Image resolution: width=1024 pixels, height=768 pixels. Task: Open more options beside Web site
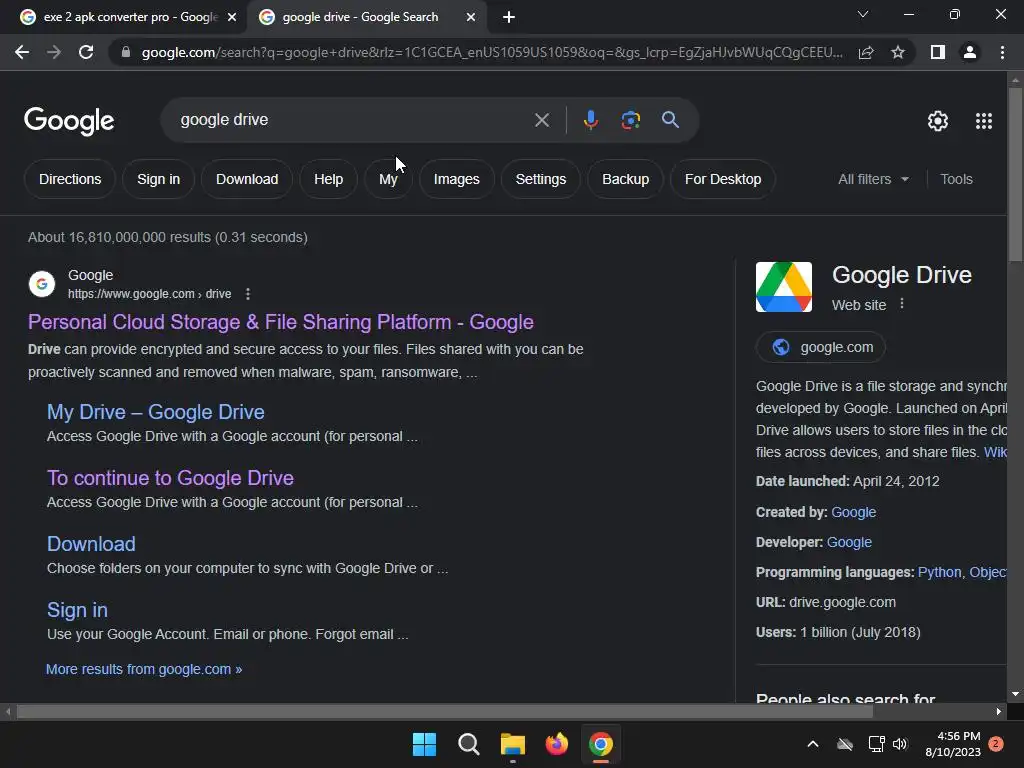pos(902,304)
